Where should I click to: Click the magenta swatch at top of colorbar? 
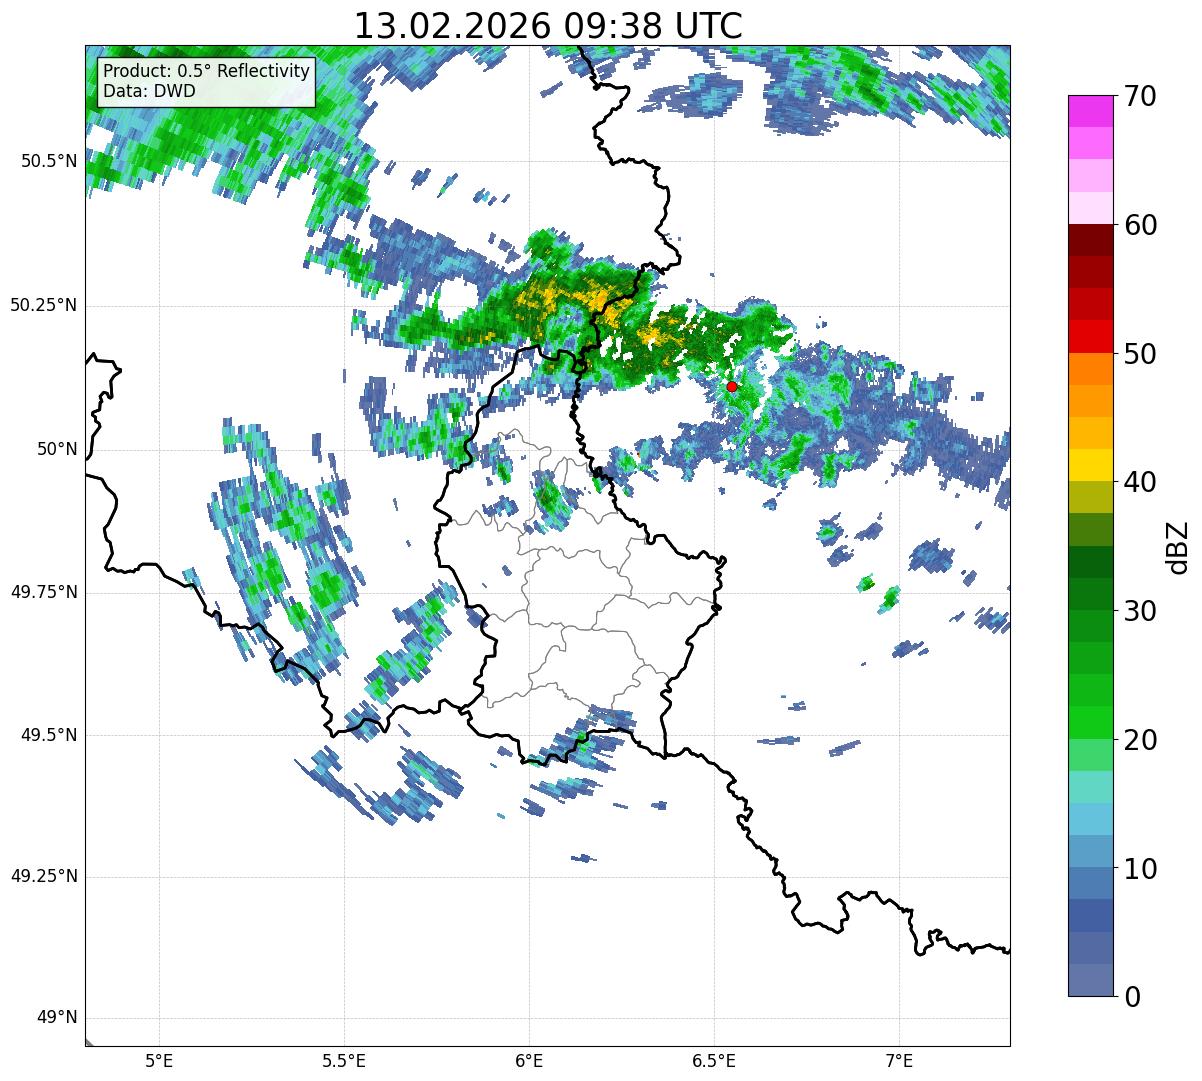point(1090,111)
